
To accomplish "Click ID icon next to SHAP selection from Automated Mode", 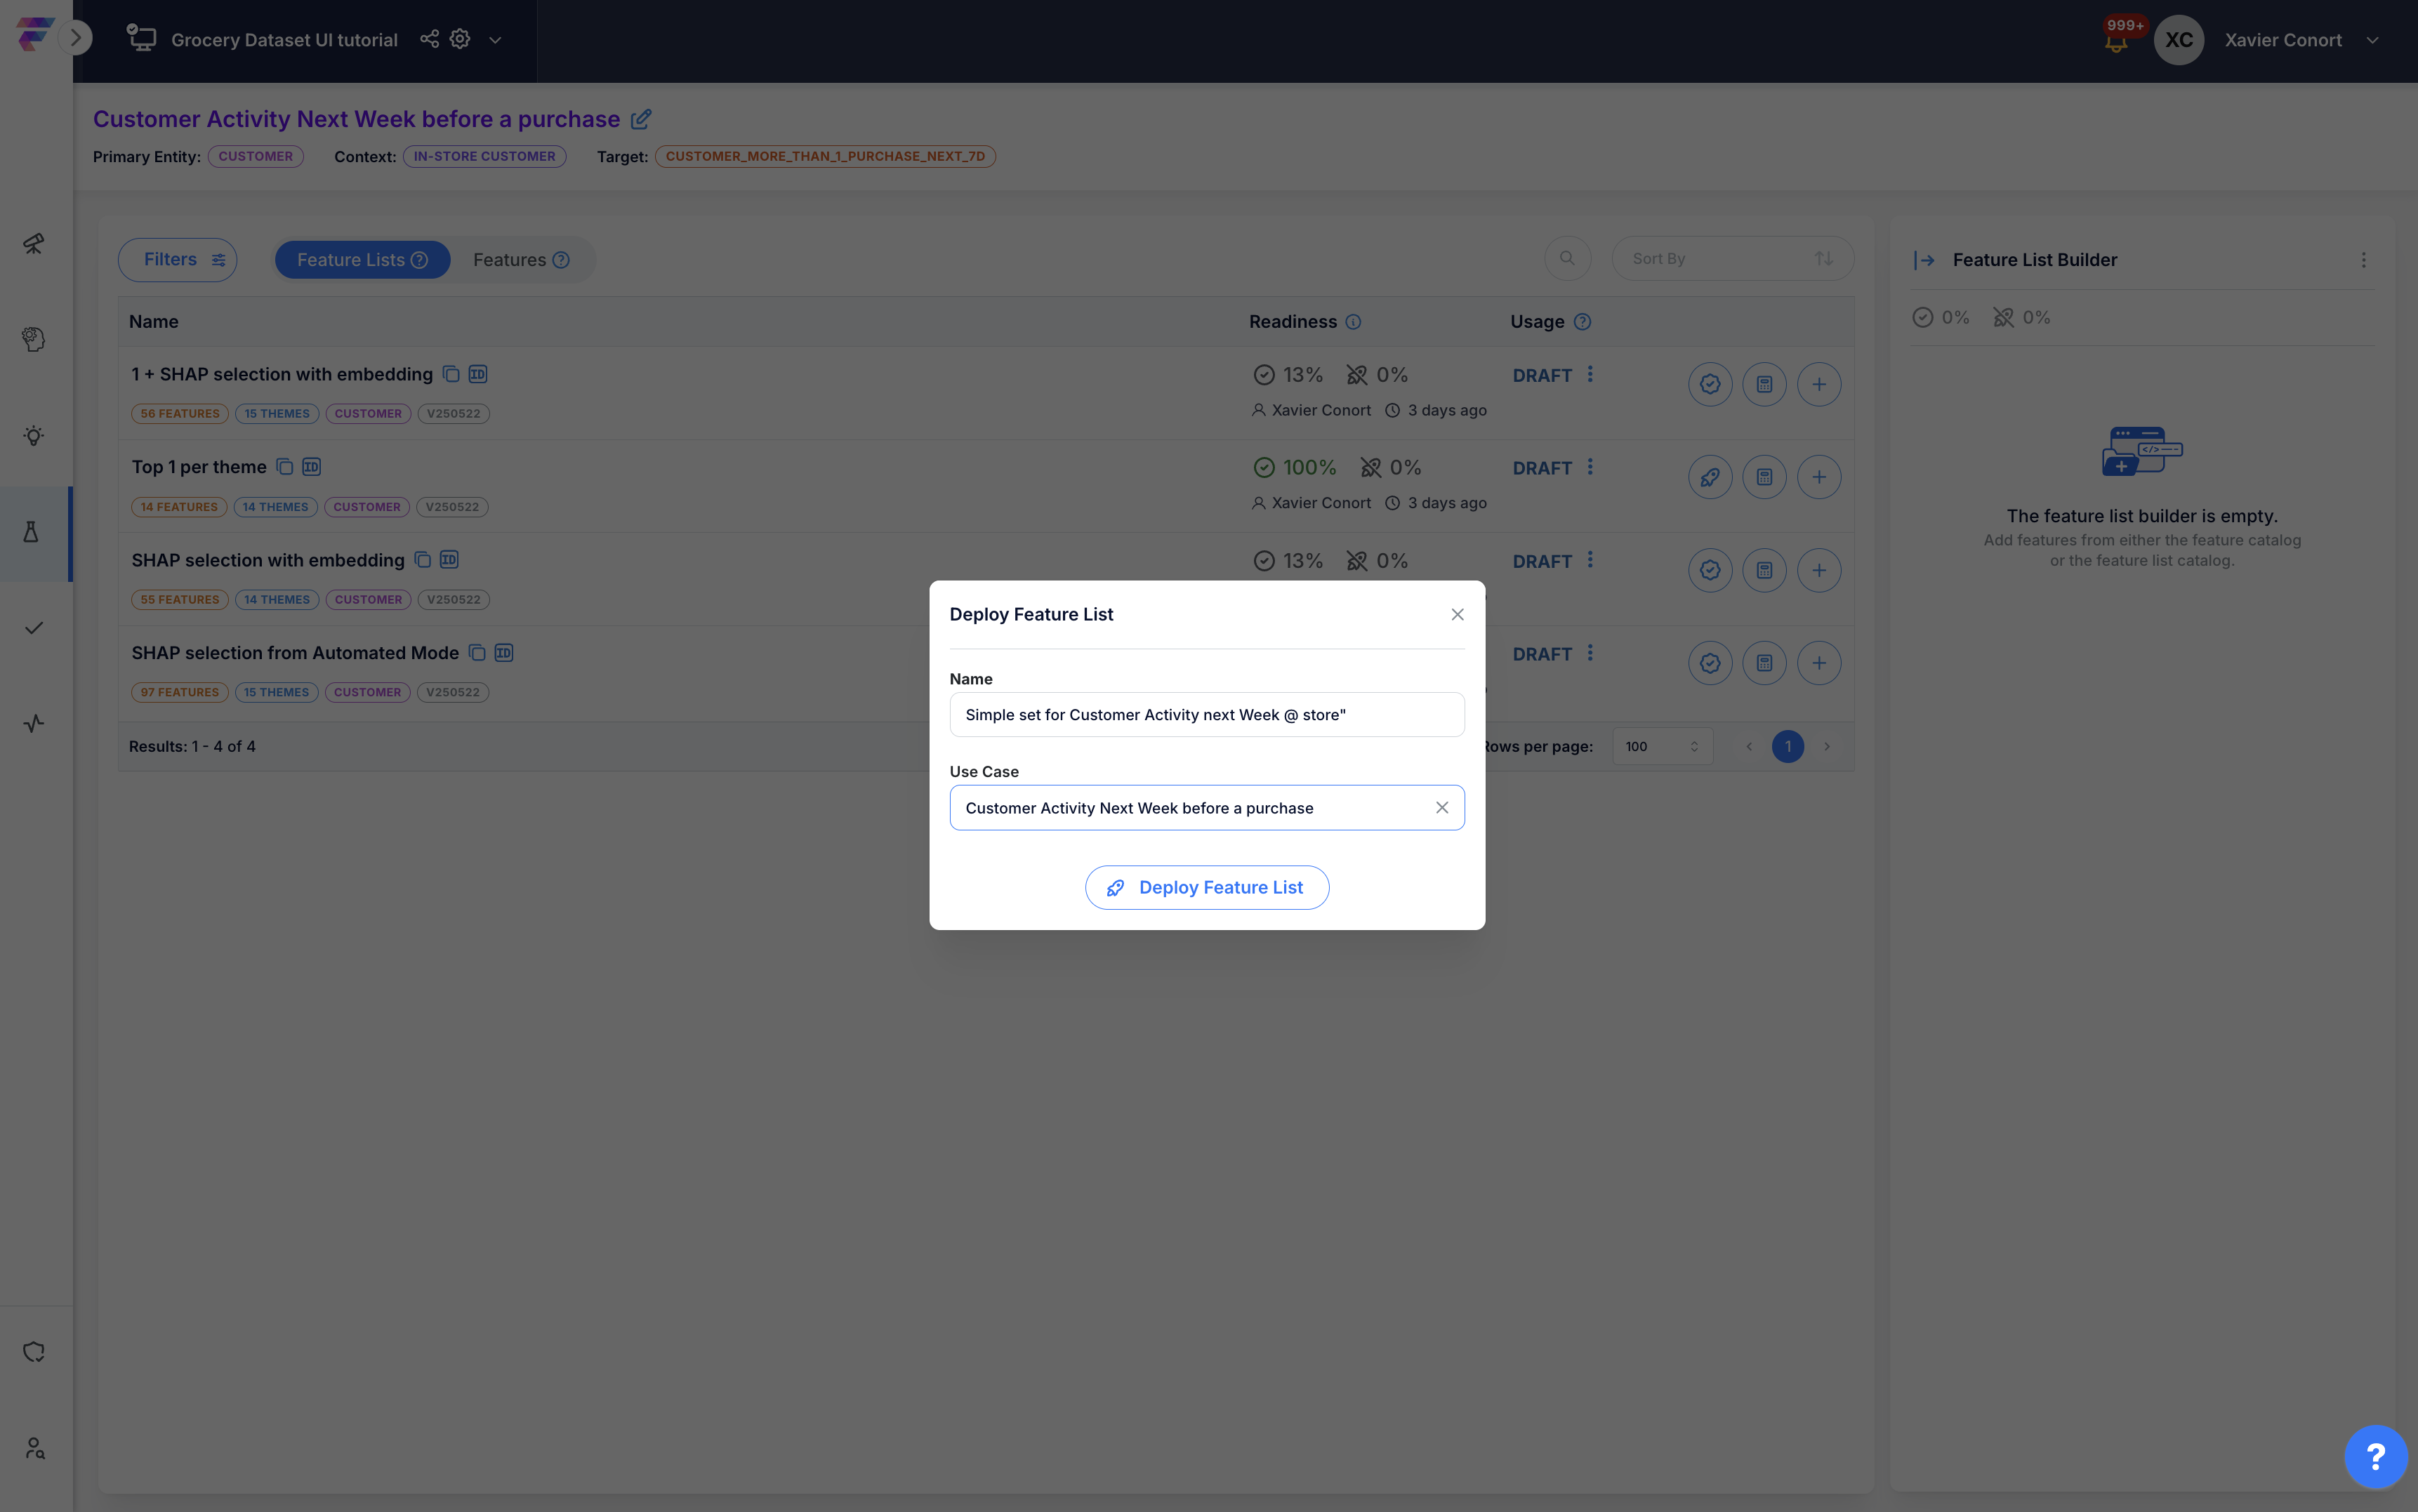I will [x=504, y=653].
